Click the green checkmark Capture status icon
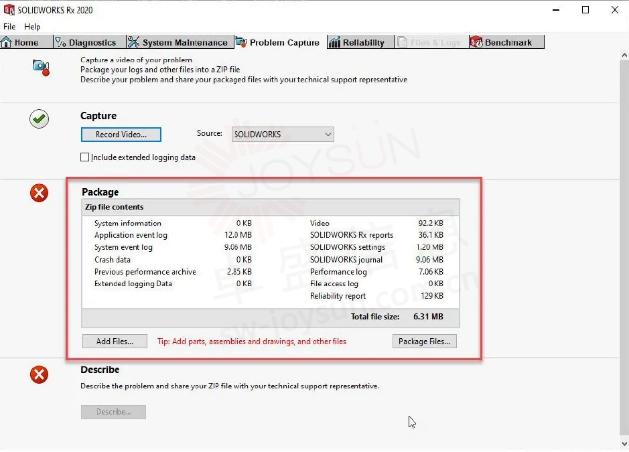 (x=39, y=119)
